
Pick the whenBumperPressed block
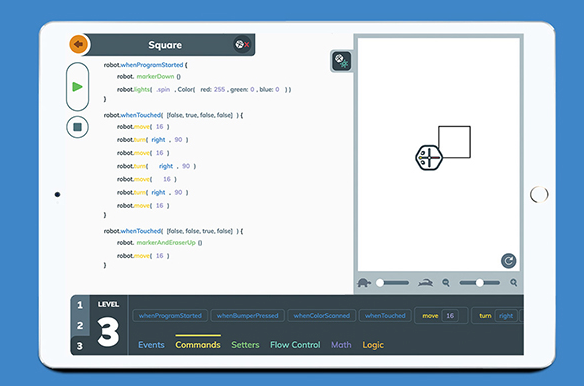click(x=248, y=316)
